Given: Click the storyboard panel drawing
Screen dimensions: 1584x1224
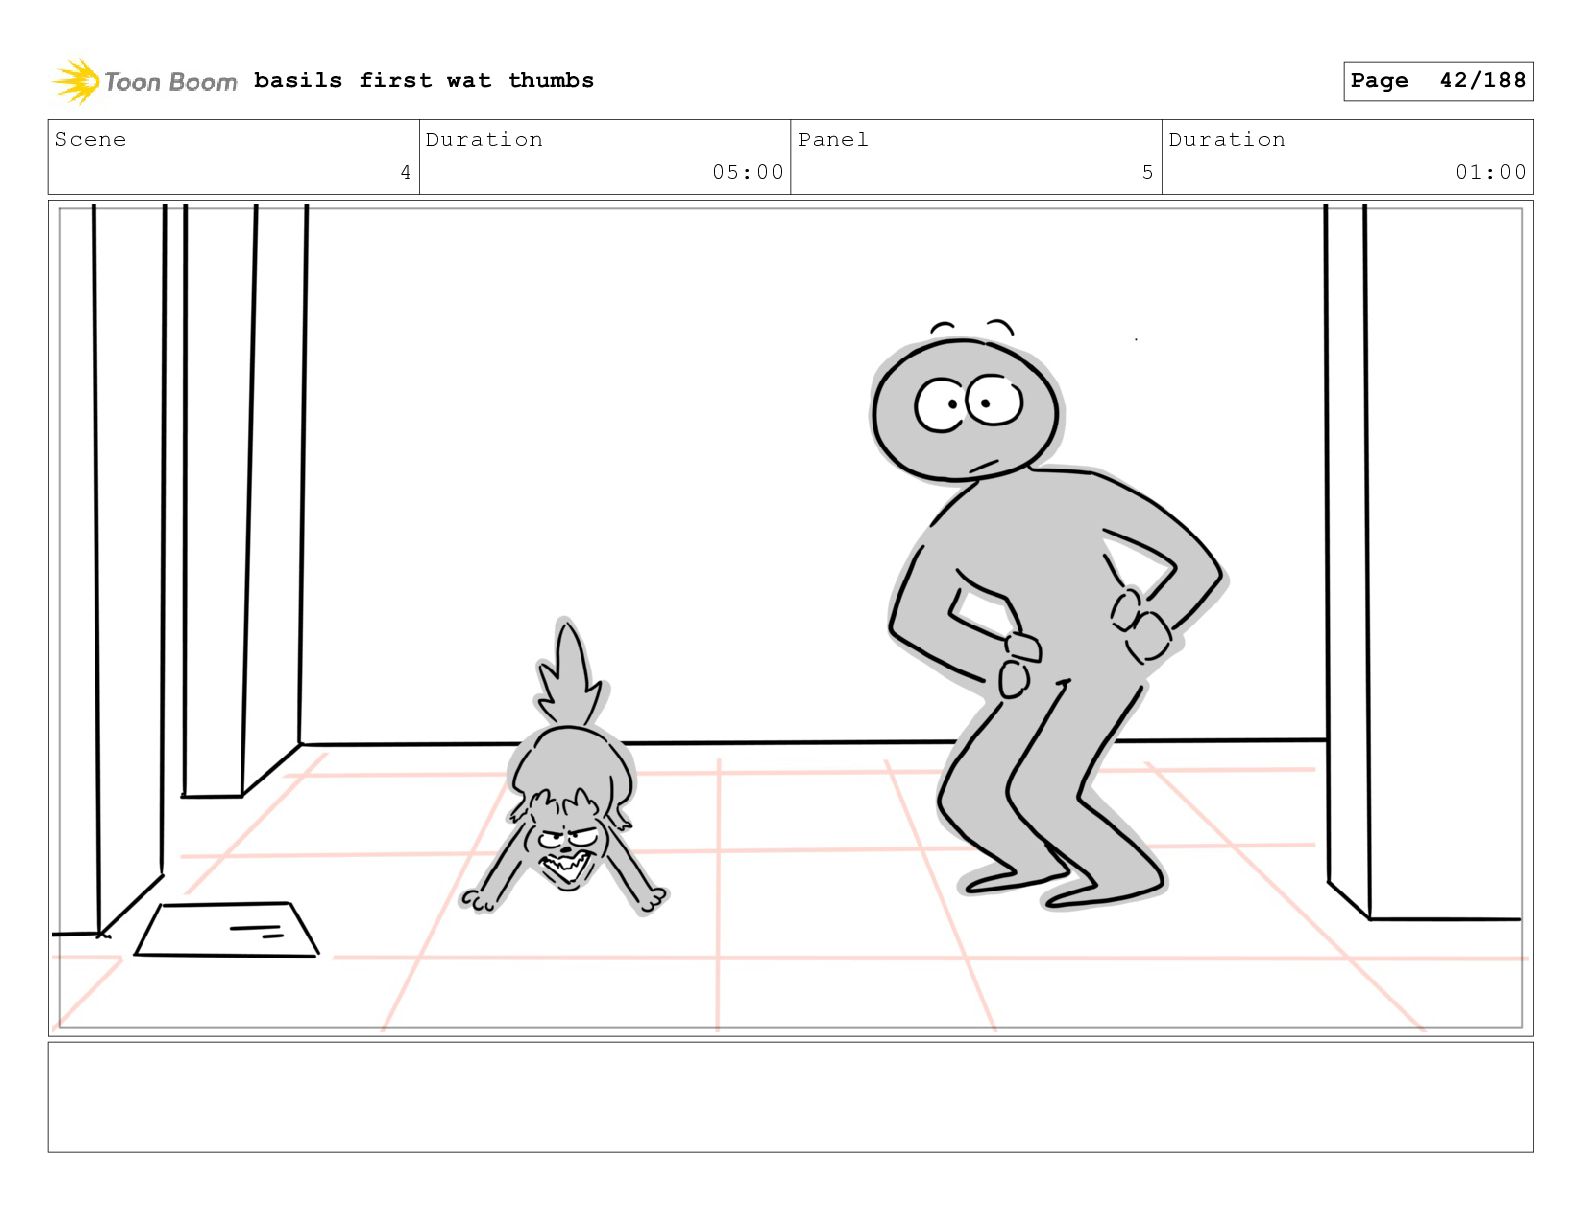Looking at the screenshot, I should tap(790, 618).
